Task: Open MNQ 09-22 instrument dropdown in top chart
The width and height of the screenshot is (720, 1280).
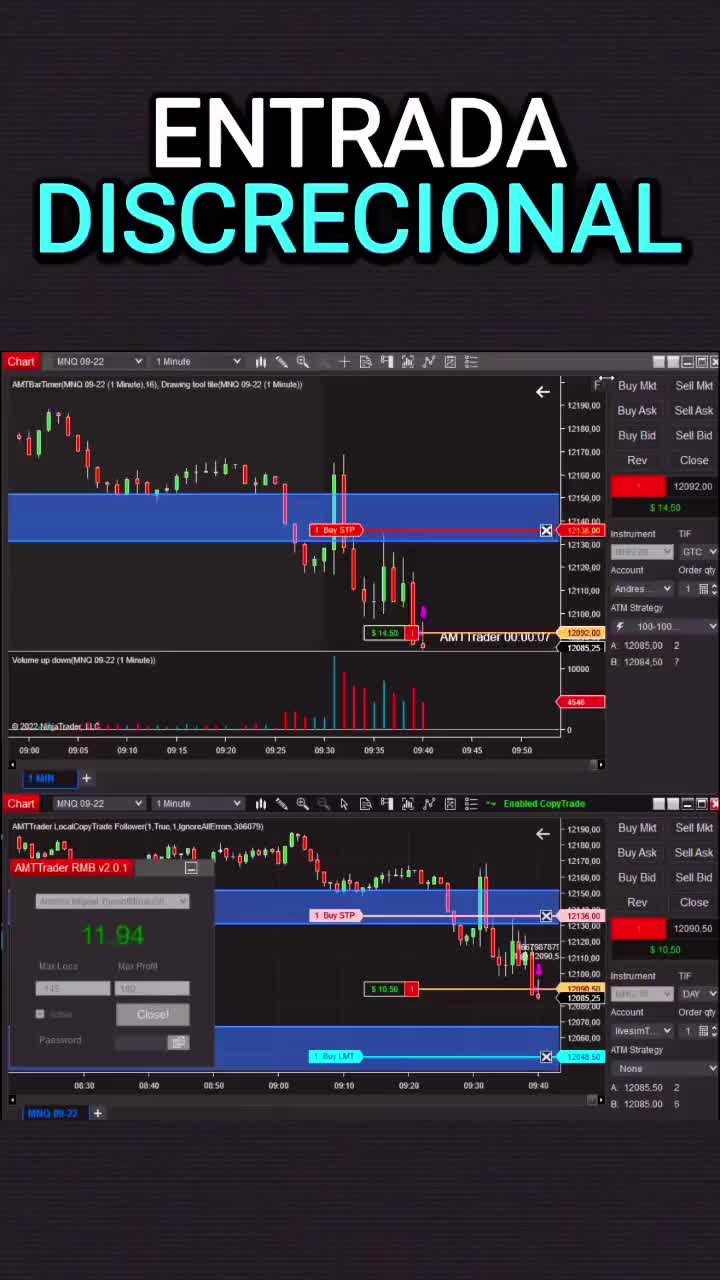Action: (98, 362)
